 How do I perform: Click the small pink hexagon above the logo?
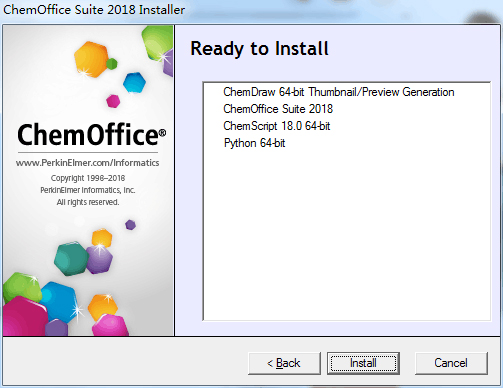click(x=113, y=101)
